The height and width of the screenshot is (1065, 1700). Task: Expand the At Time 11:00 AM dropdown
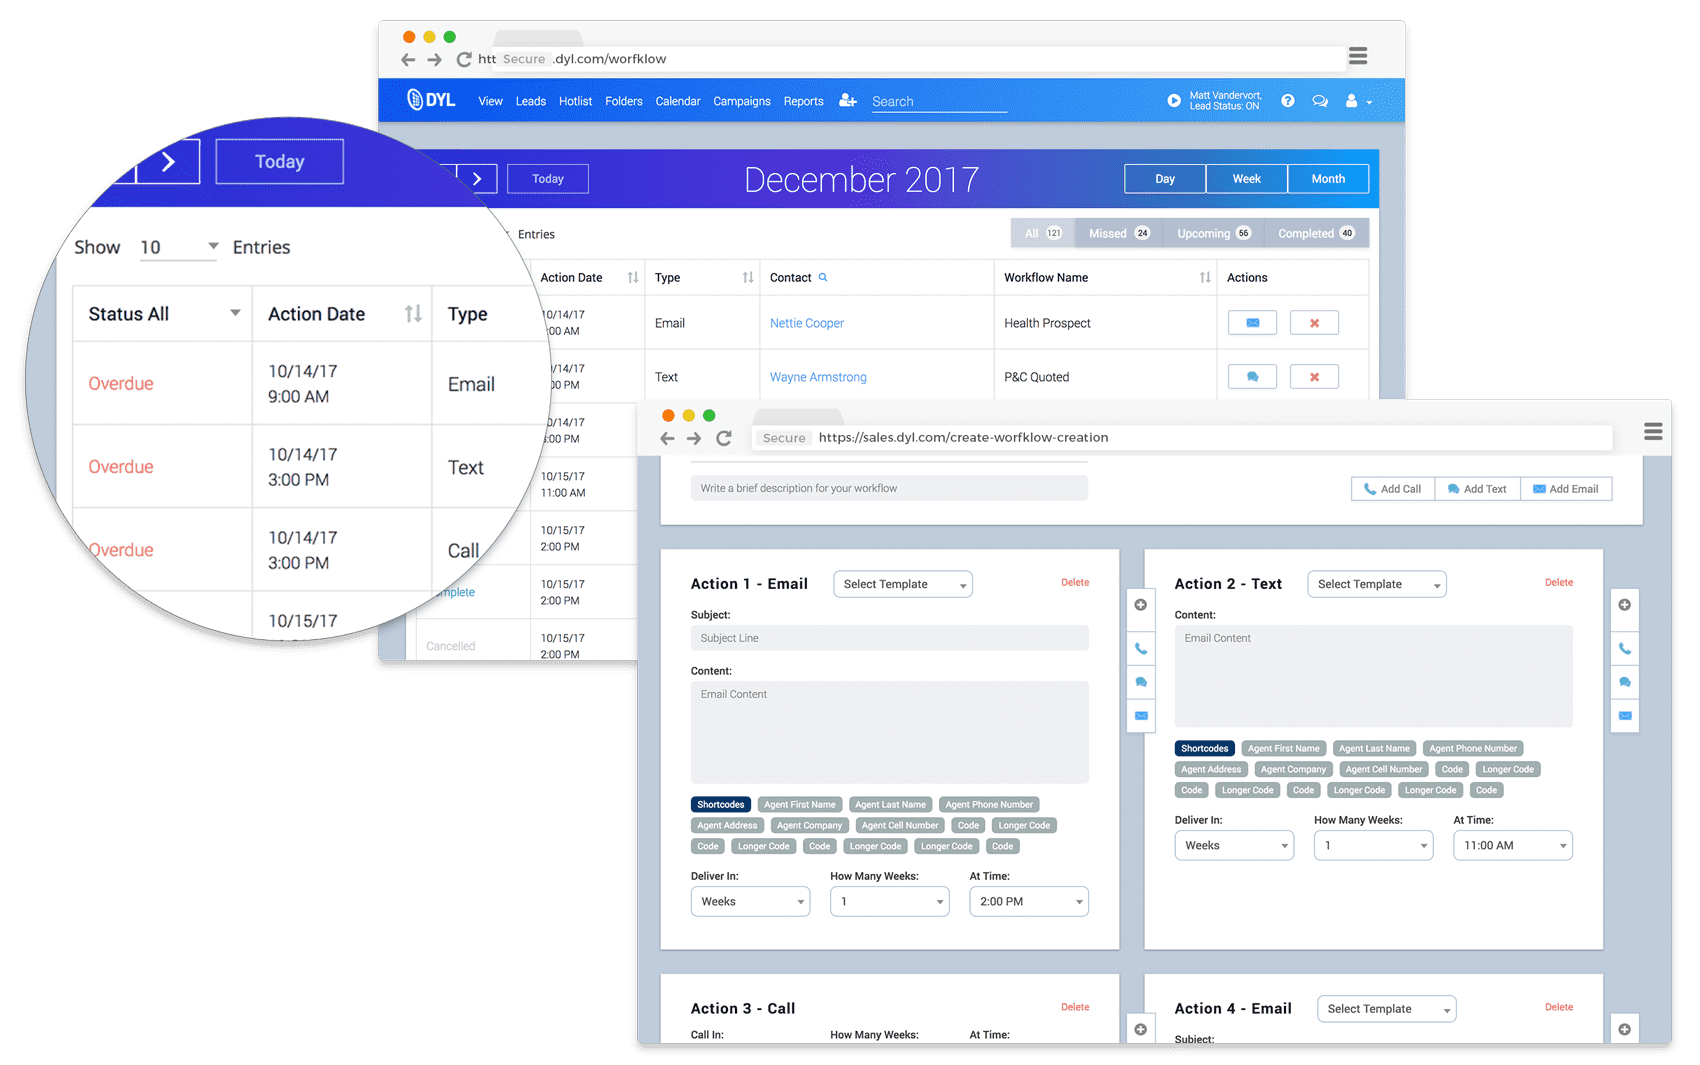pyautogui.click(x=1512, y=846)
